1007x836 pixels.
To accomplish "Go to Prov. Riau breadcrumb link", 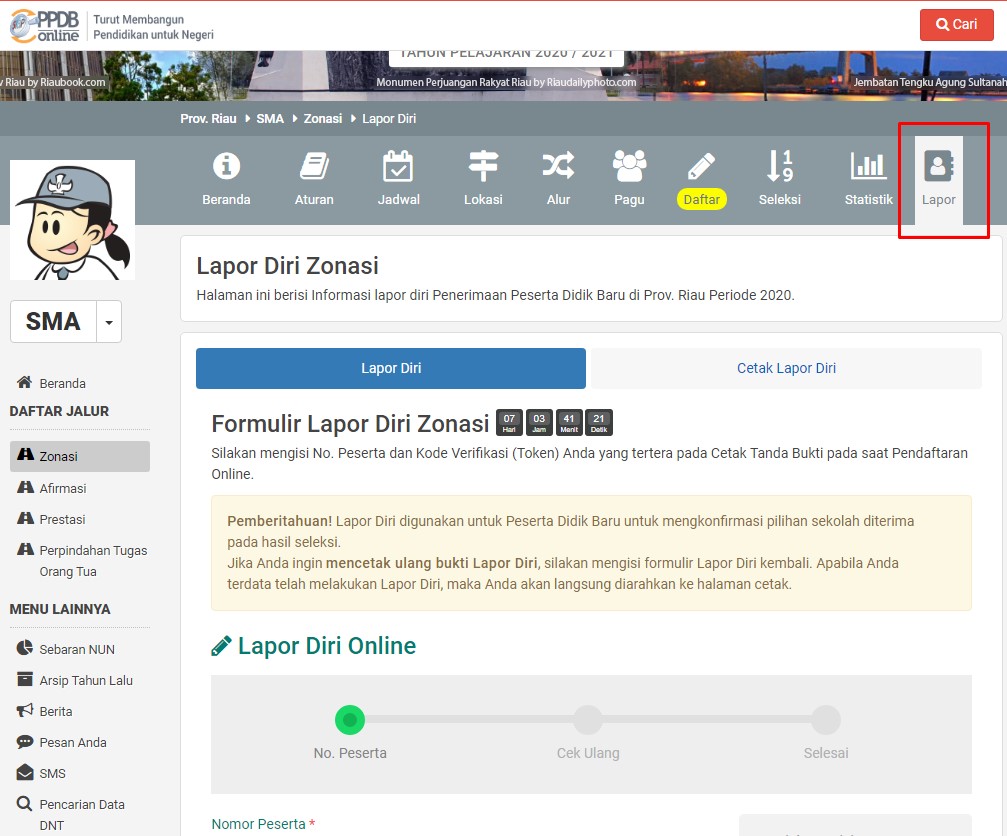I will 208,118.
